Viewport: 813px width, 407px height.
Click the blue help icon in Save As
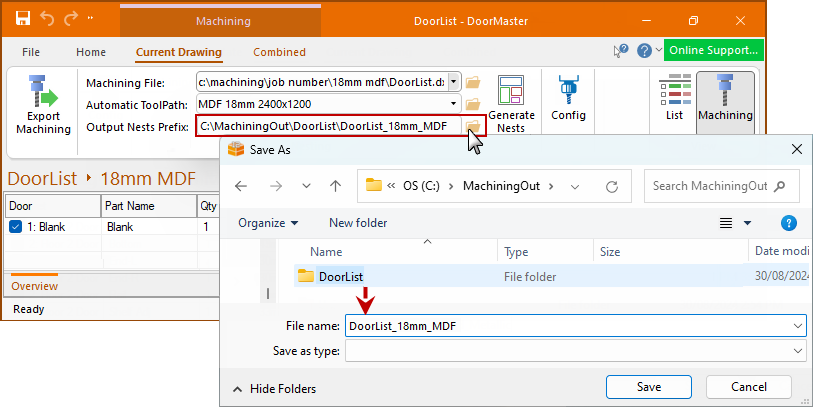click(x=788, y=223)
